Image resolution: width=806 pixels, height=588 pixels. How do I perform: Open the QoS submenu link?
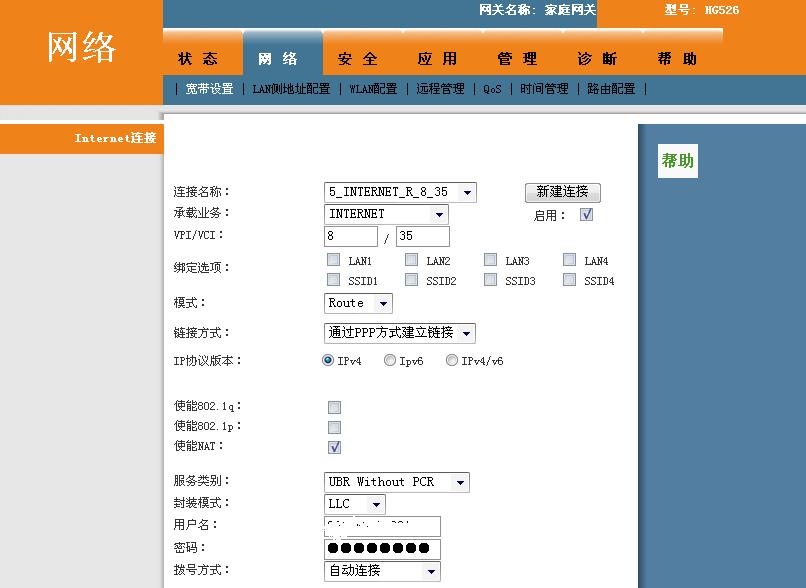tap(492, 89)
